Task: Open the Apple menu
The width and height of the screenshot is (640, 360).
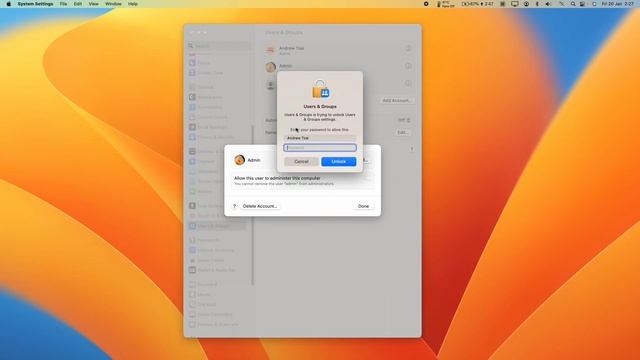Action: pos(9,4)
